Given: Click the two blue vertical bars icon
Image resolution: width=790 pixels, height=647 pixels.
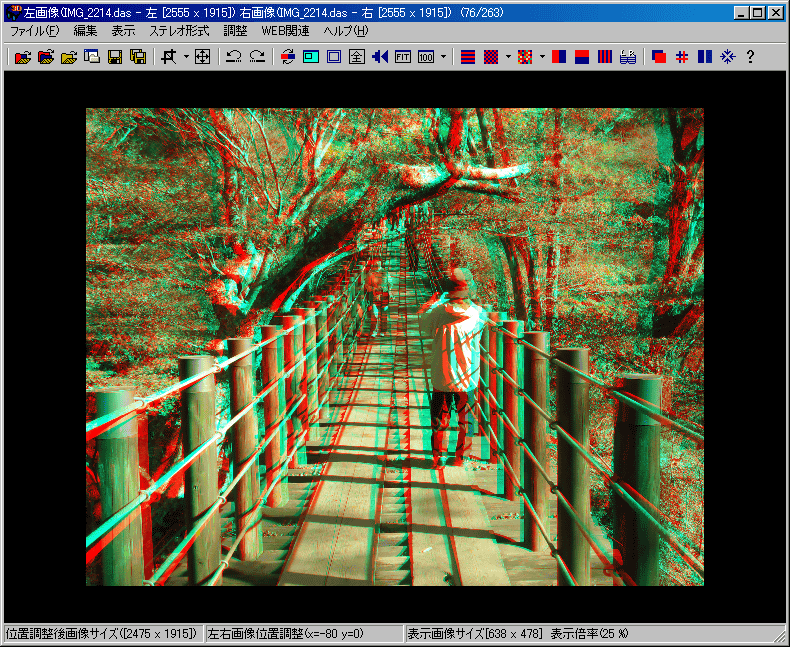Looking at the screenshot, I should tap(705, 57).
